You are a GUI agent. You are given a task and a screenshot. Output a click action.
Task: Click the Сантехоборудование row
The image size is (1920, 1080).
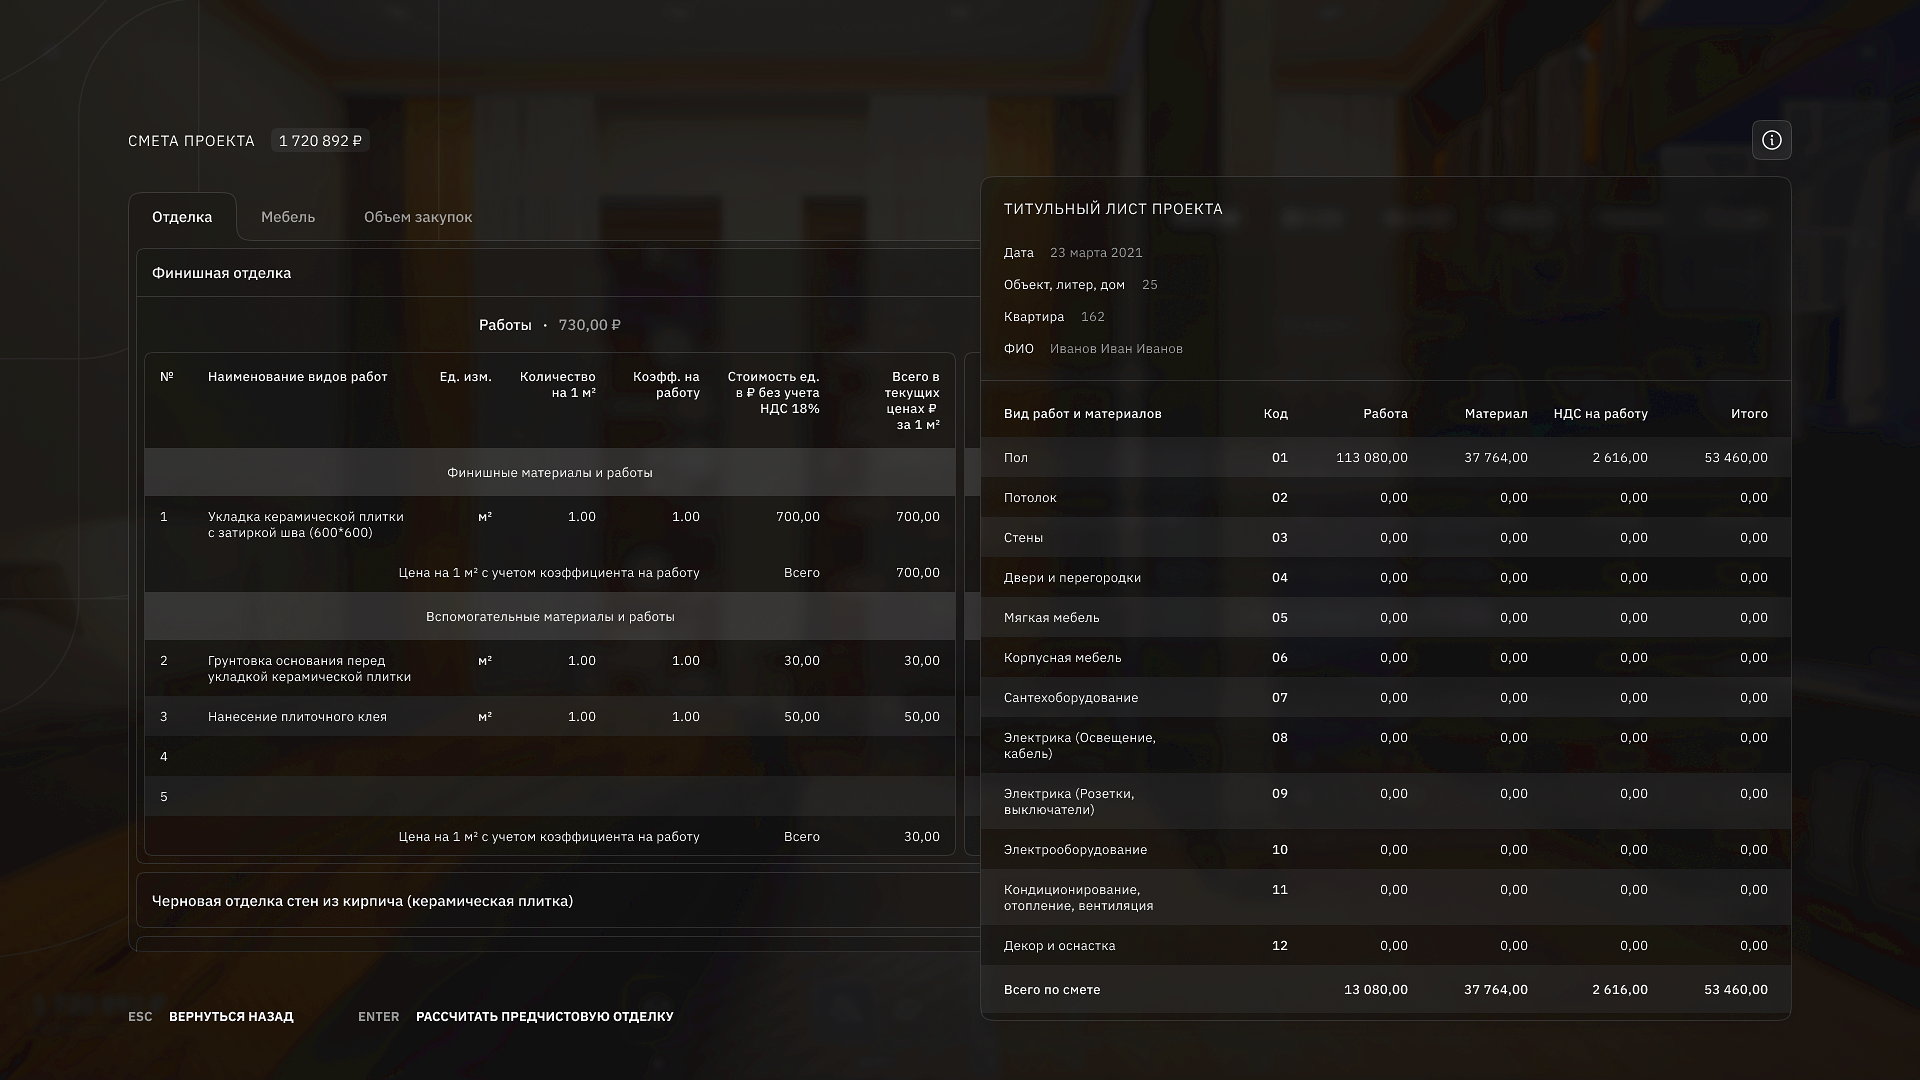pos(1385,698)
